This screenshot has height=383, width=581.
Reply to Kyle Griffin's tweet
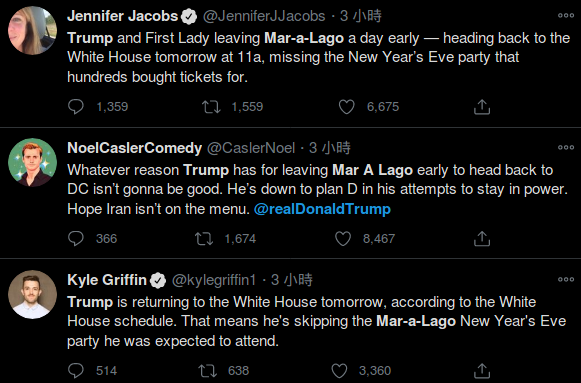click(76, 370)
